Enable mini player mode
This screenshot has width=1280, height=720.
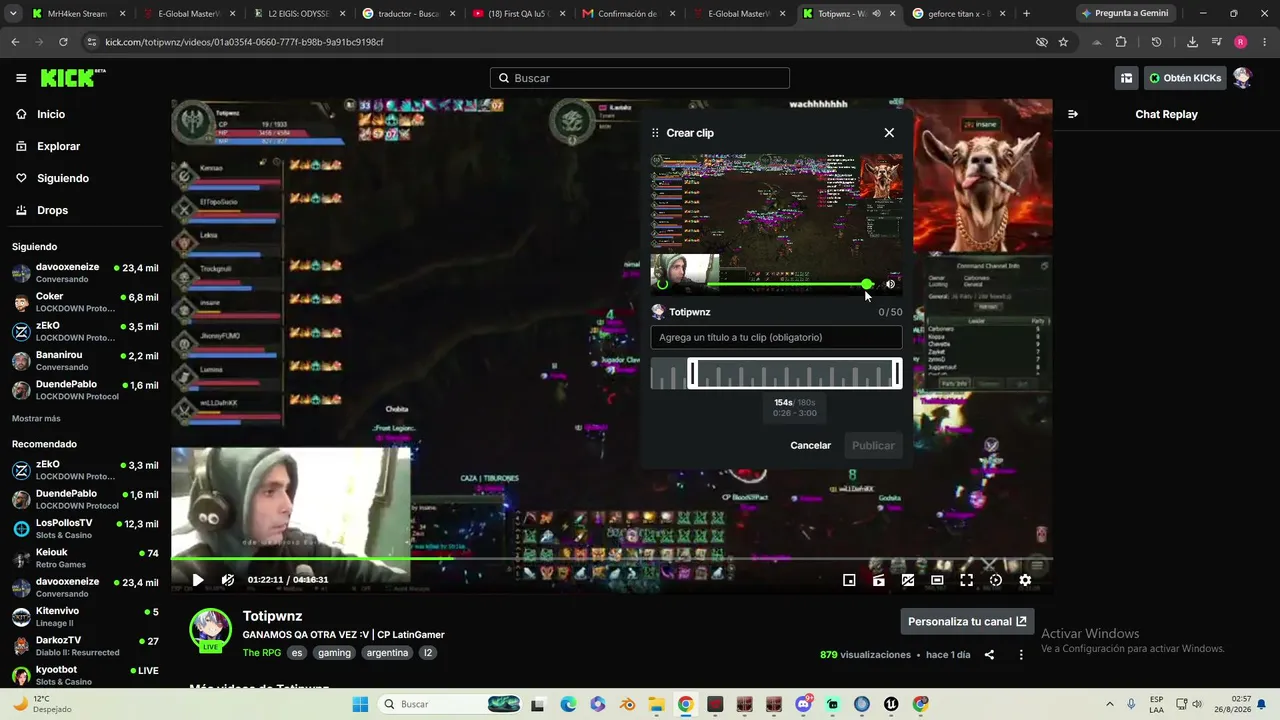849,580
